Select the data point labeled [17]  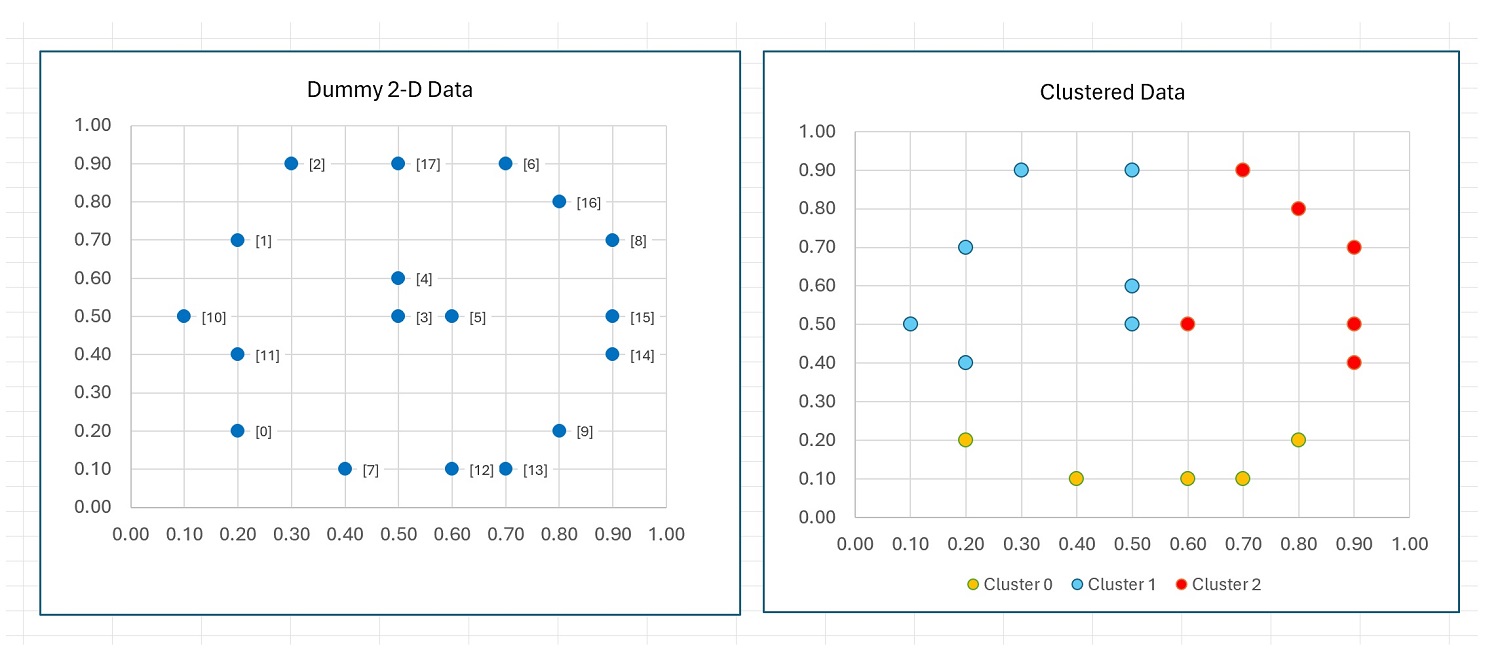[x=398, y=163]
